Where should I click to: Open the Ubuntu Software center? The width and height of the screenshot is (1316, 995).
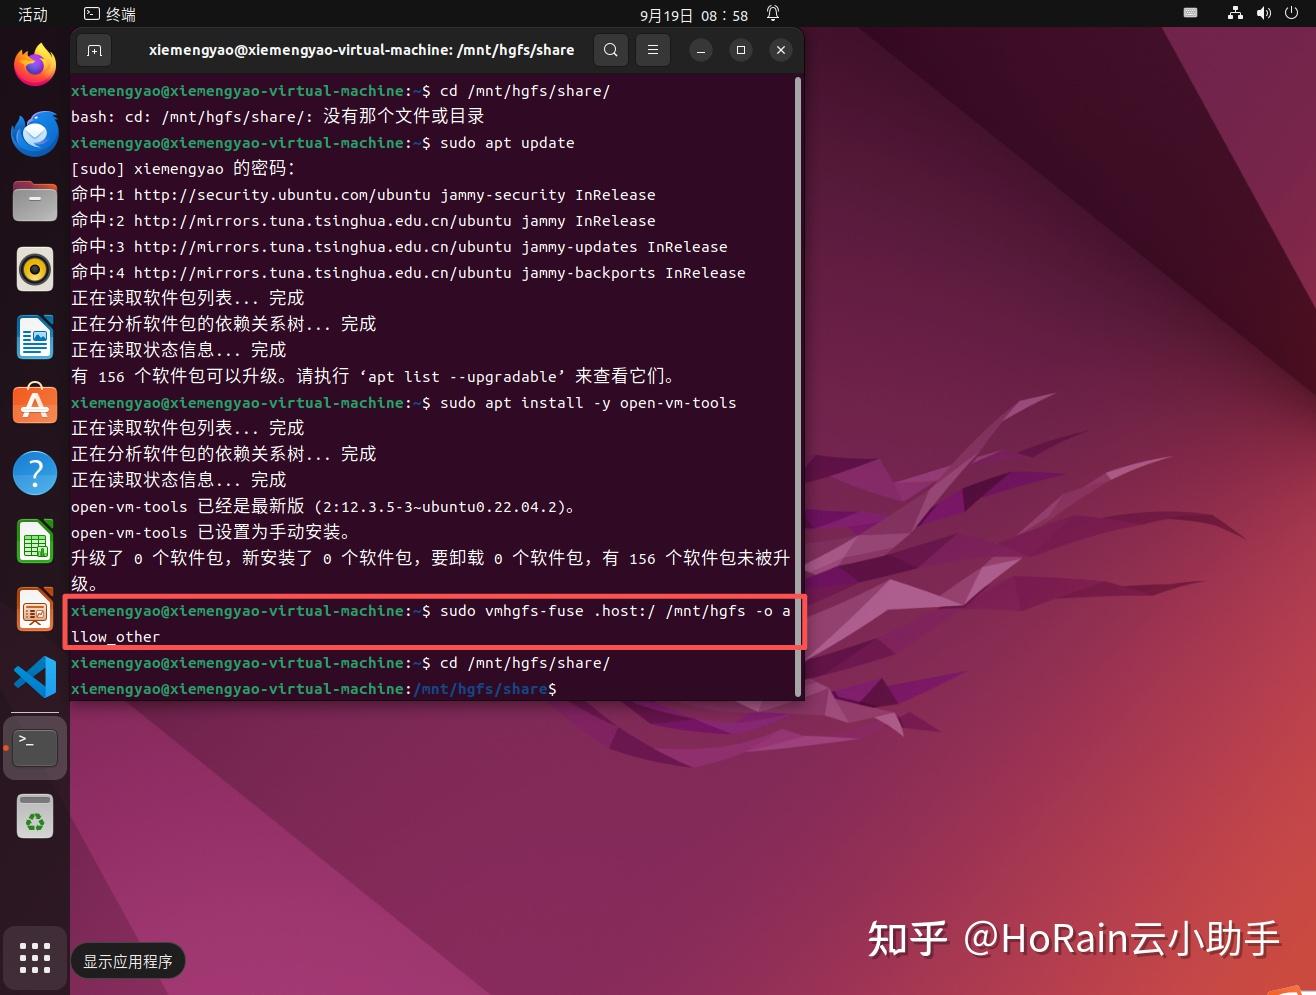click(35, 404)
